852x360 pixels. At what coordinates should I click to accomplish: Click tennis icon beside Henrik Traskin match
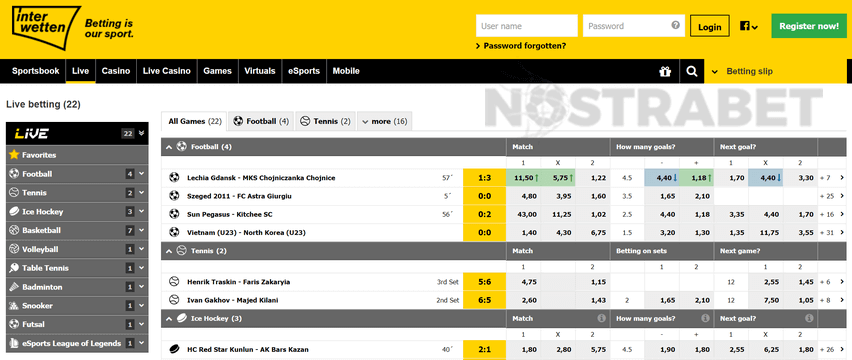[x=174, y=282]
